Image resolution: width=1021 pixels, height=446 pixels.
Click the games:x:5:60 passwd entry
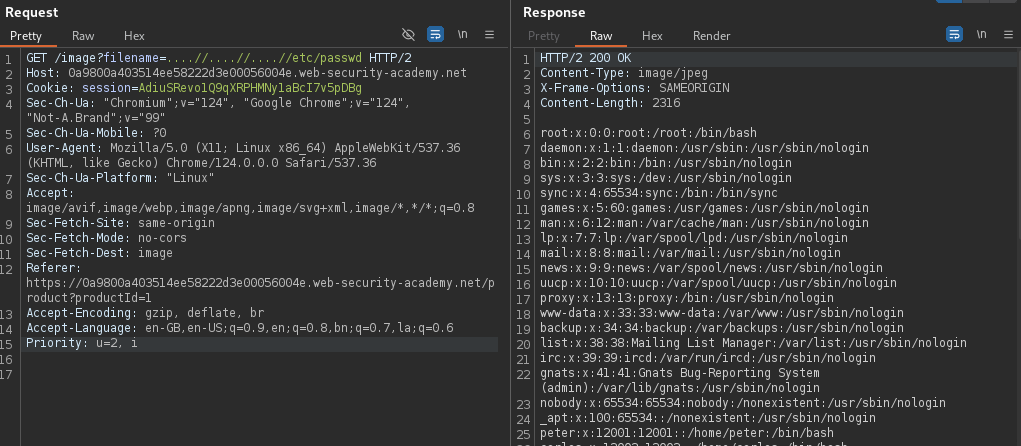tap(705, 208)
